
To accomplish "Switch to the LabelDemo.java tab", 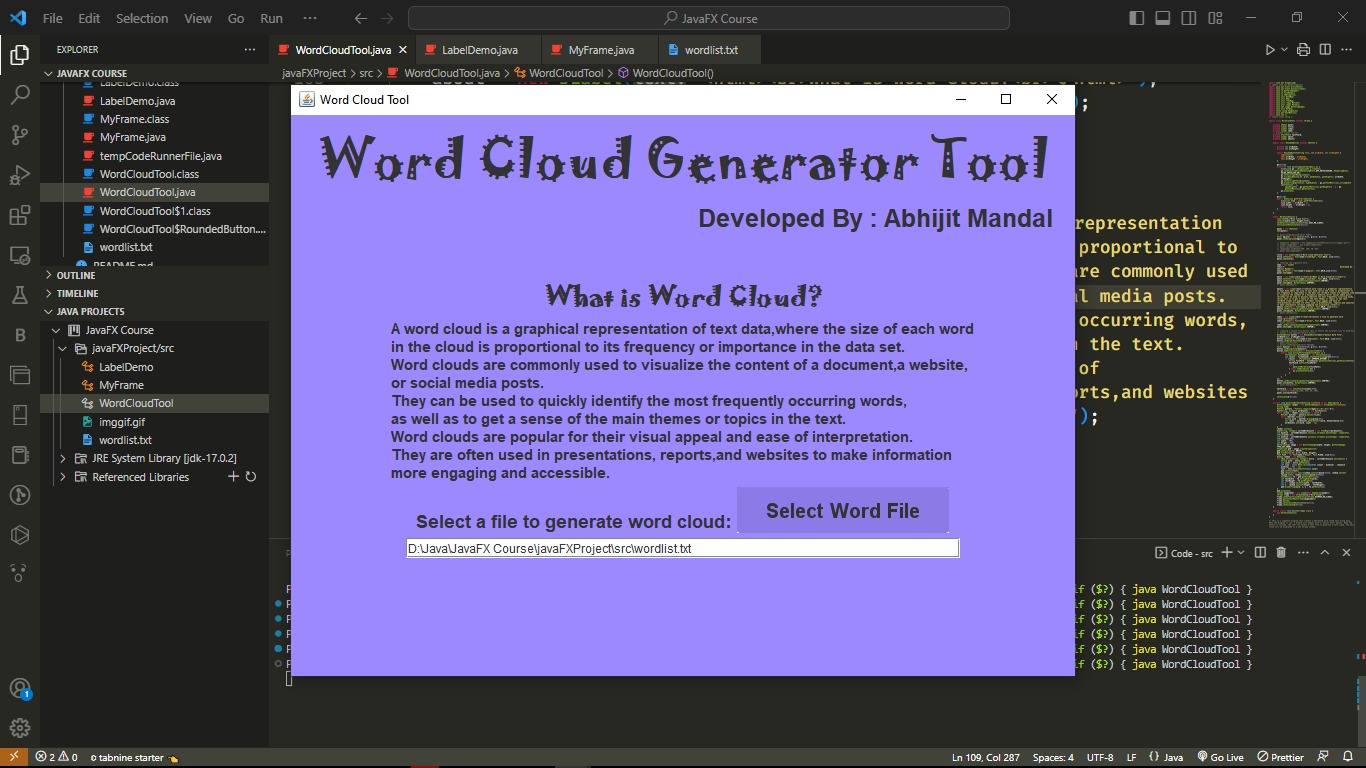I will click(479, 49).
